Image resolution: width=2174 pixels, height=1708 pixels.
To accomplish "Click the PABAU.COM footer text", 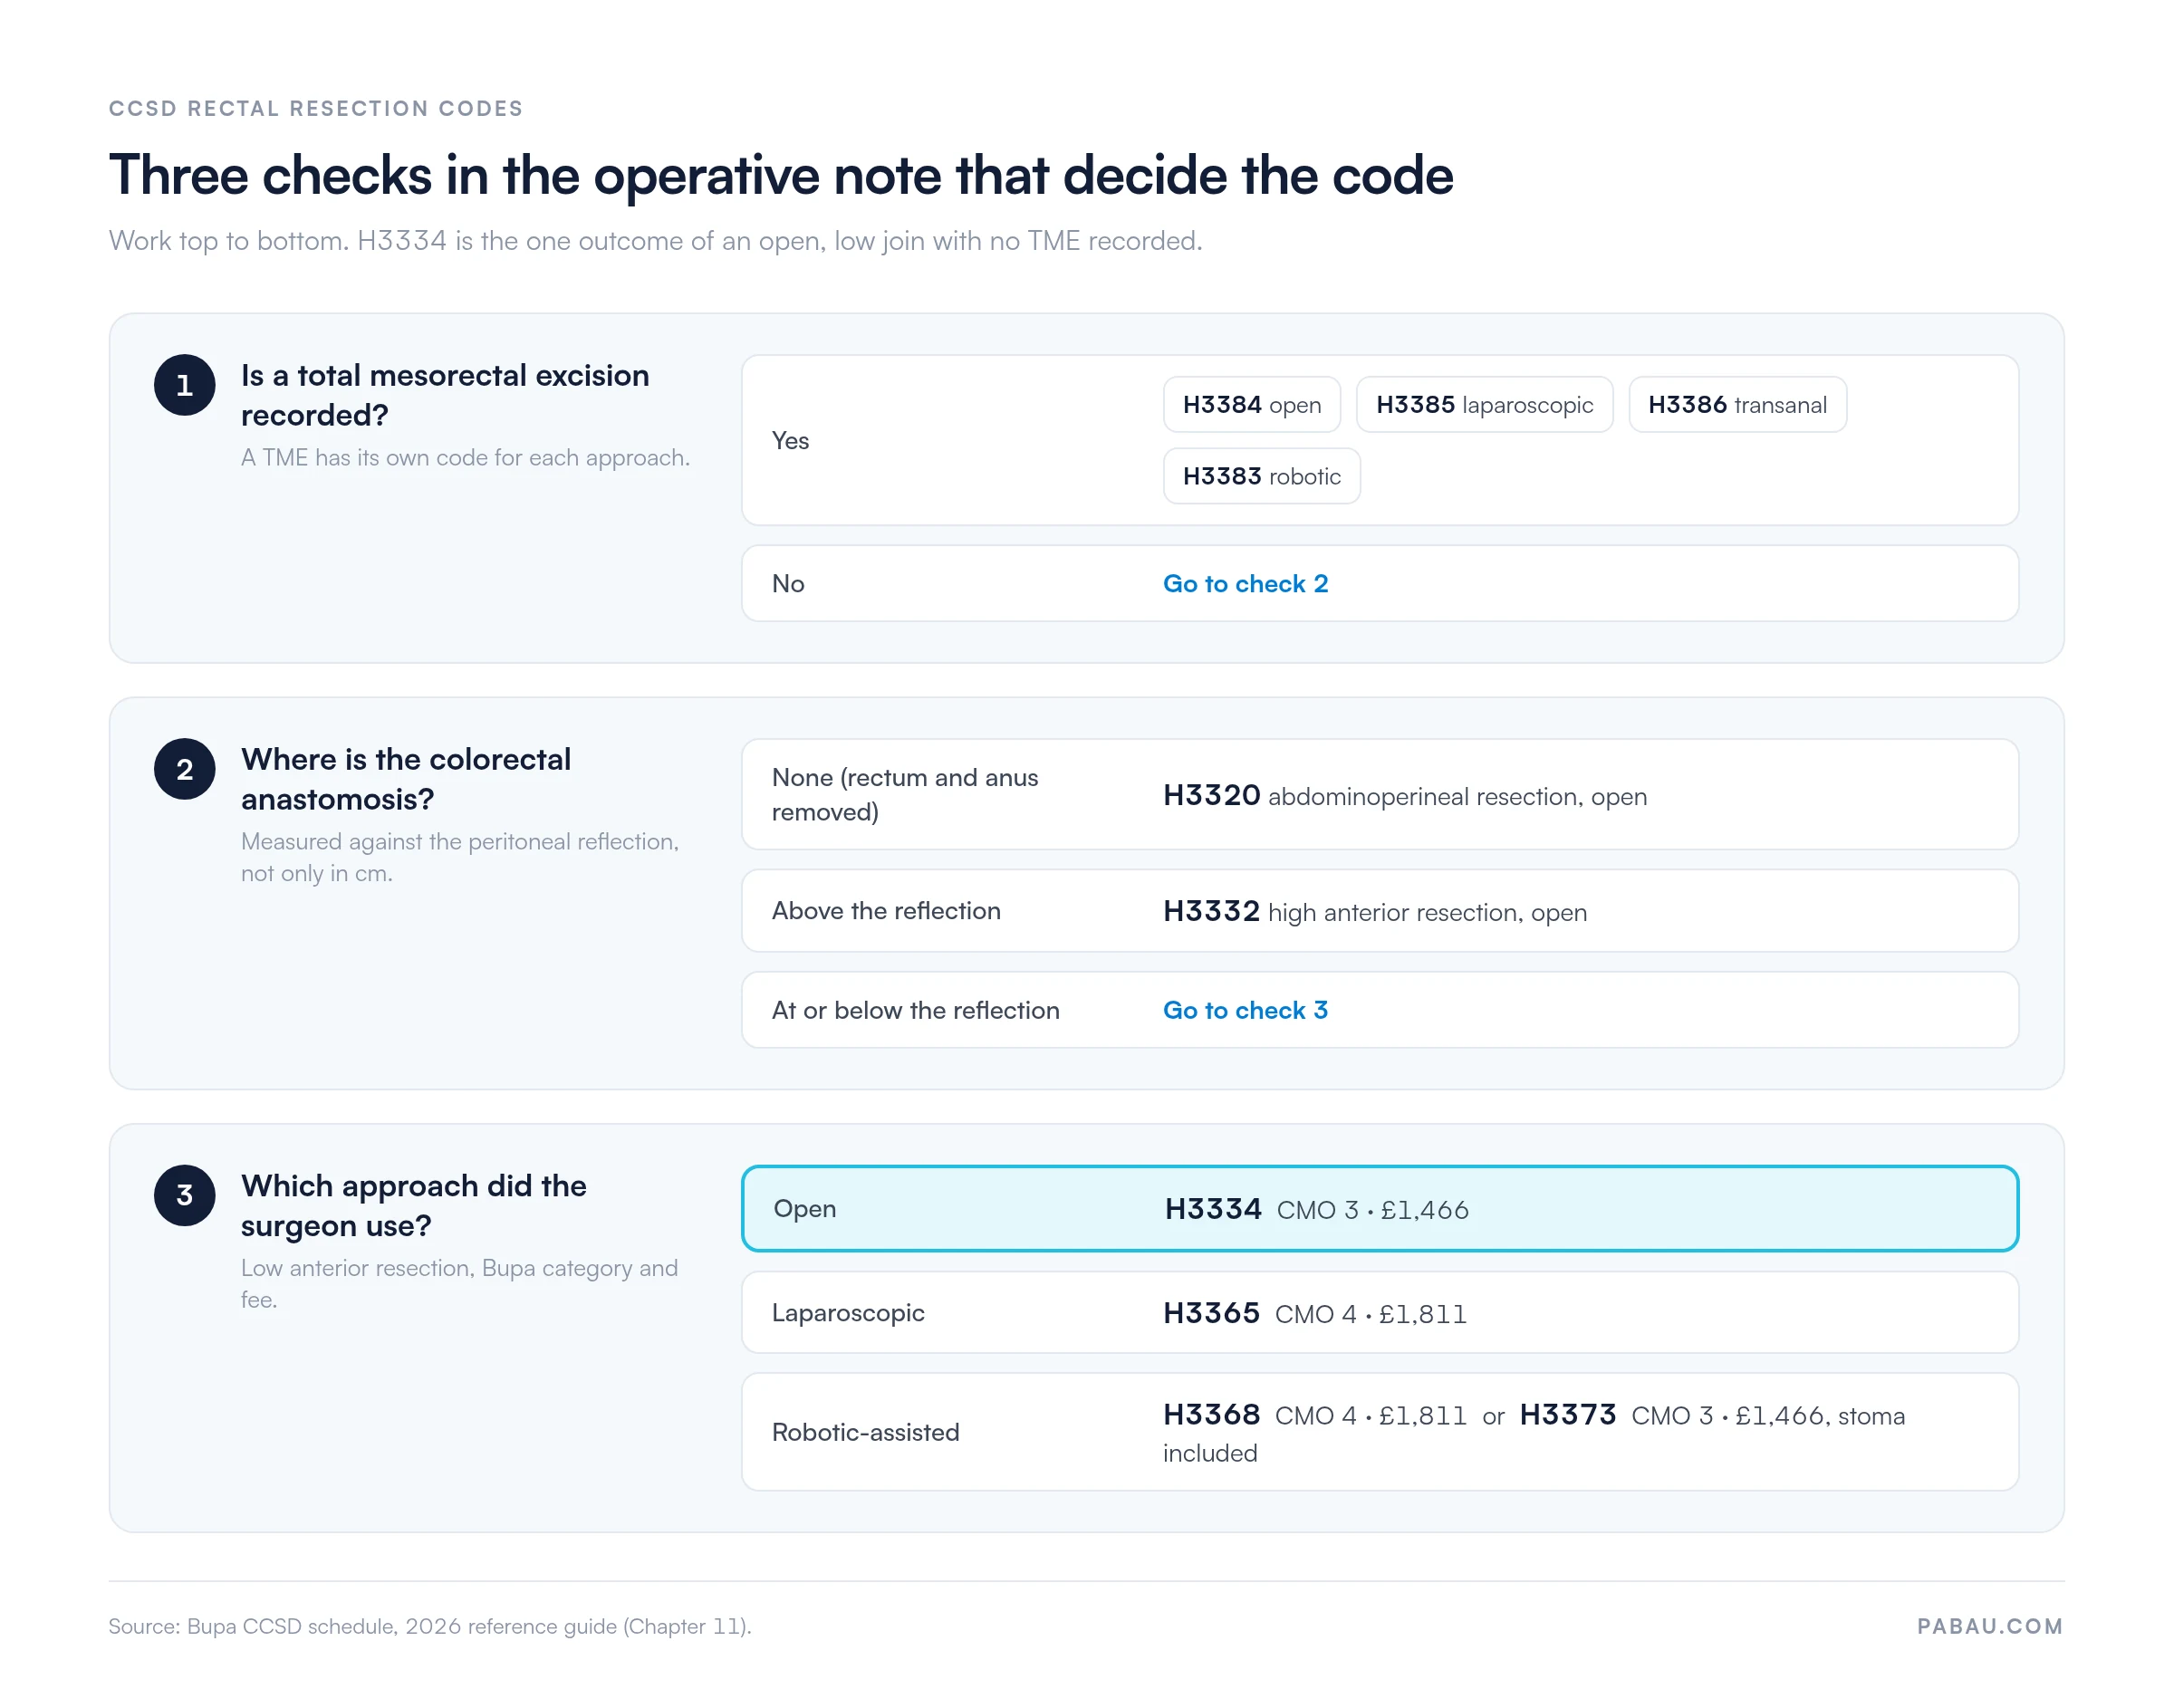I will [x=1990, y=1626].
